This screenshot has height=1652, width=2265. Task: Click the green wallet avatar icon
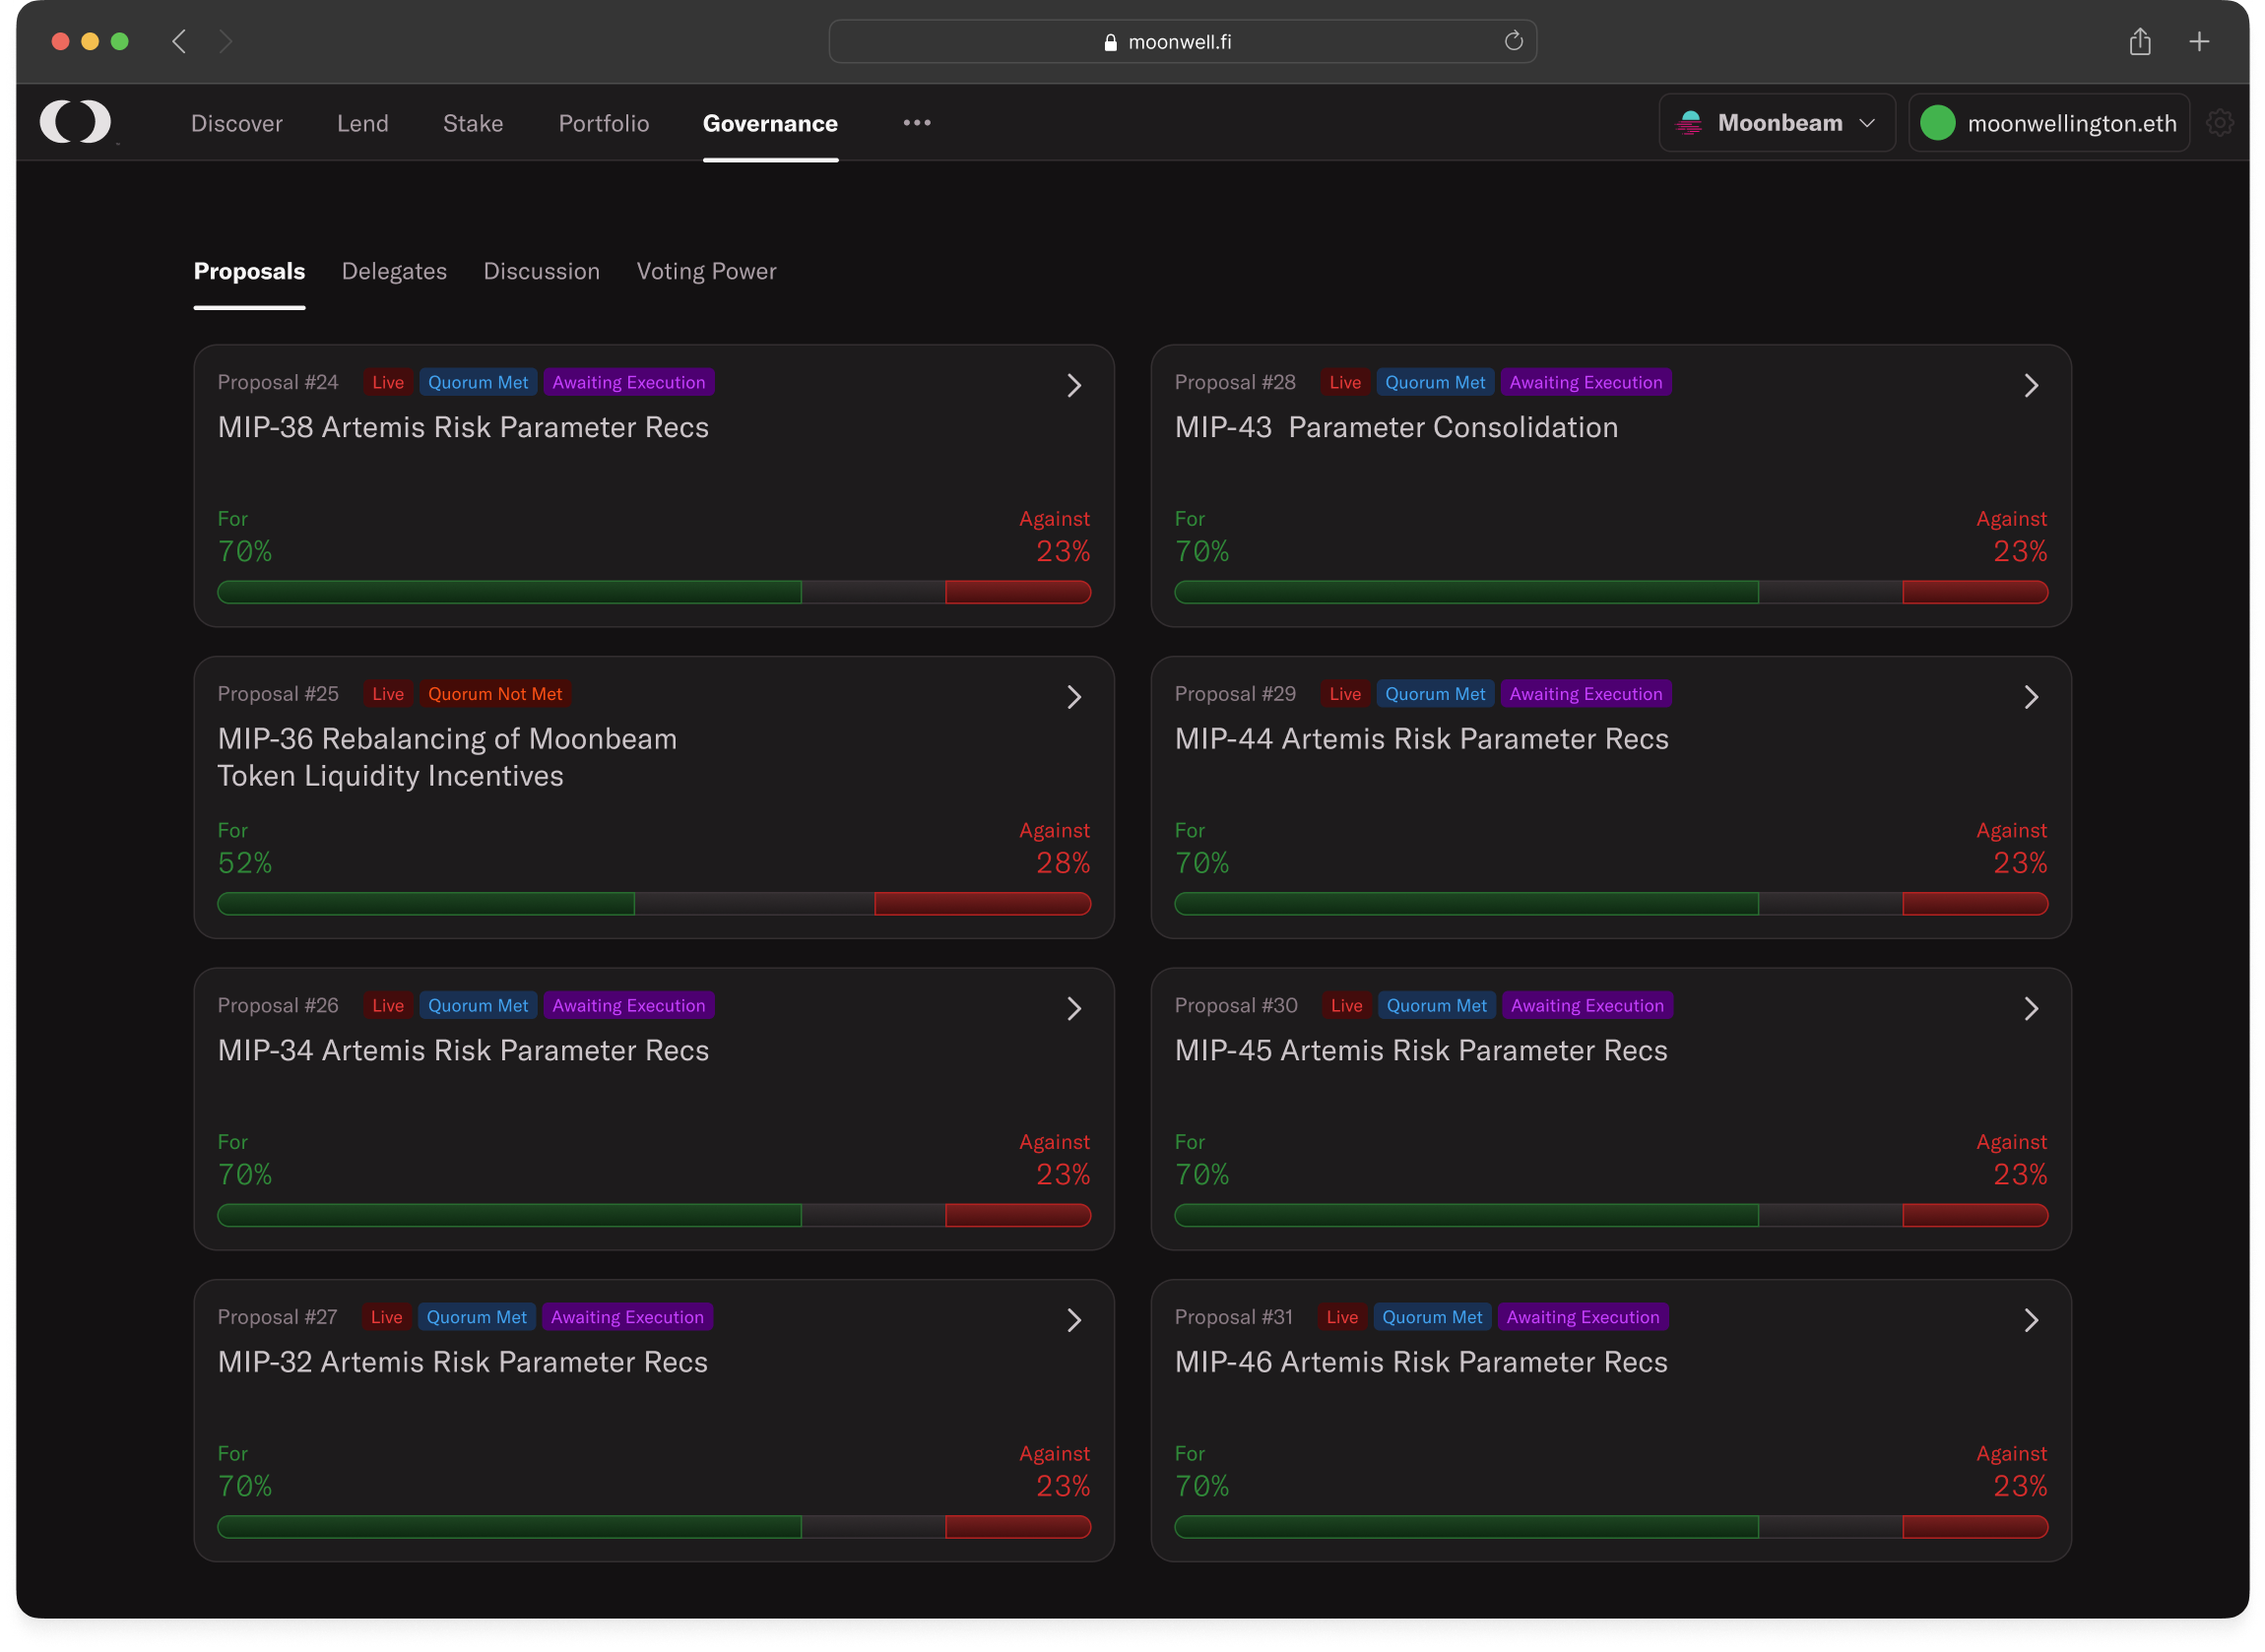click(x=1937, y=123)
